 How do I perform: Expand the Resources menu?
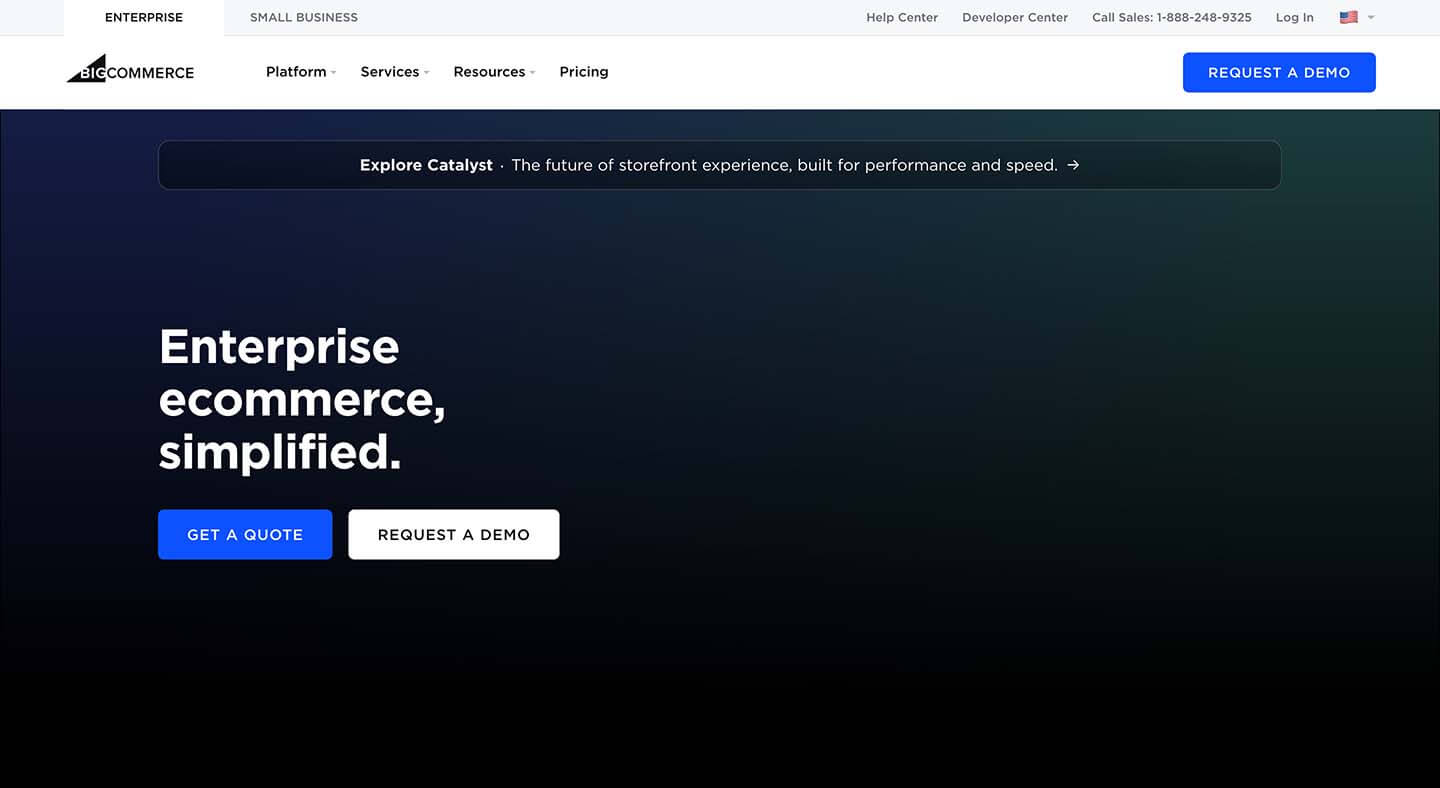(x=494, y=72)
